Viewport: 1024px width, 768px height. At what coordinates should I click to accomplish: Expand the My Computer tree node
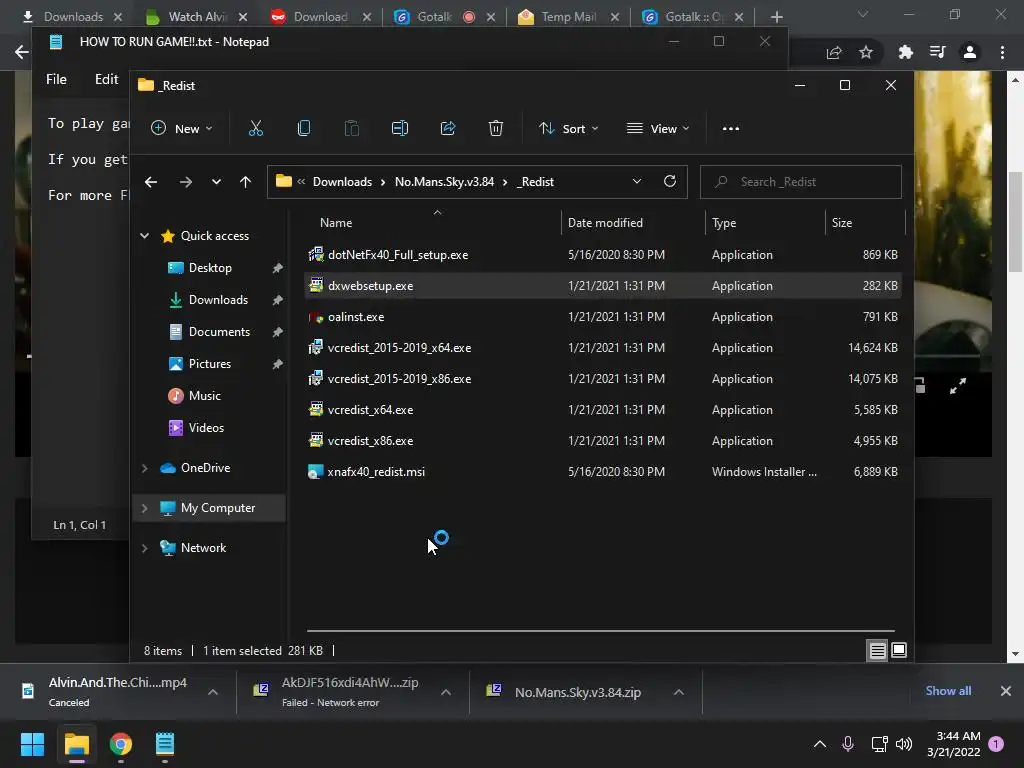click(x=144, y=507)
